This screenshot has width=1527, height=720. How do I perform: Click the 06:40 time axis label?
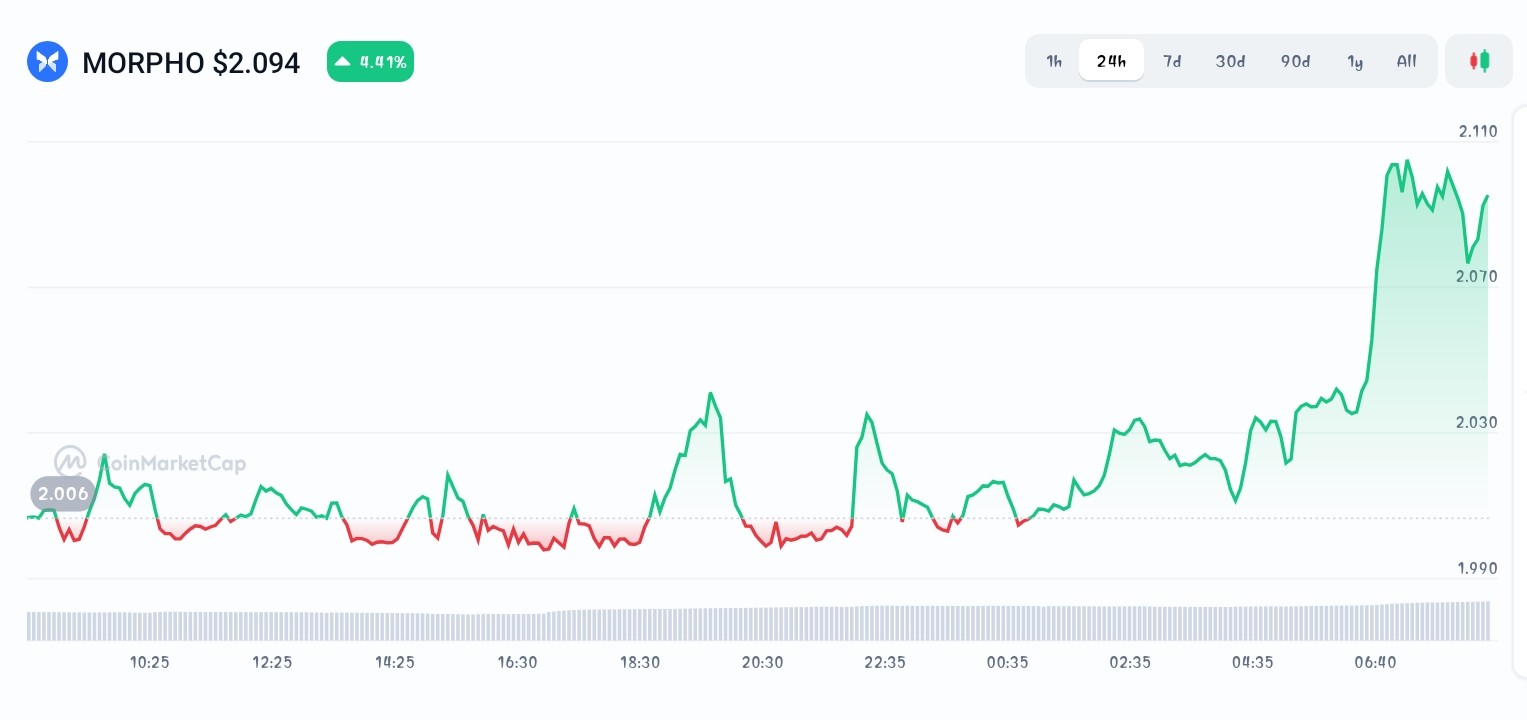pyautogui.click(x=1375, y=662)
